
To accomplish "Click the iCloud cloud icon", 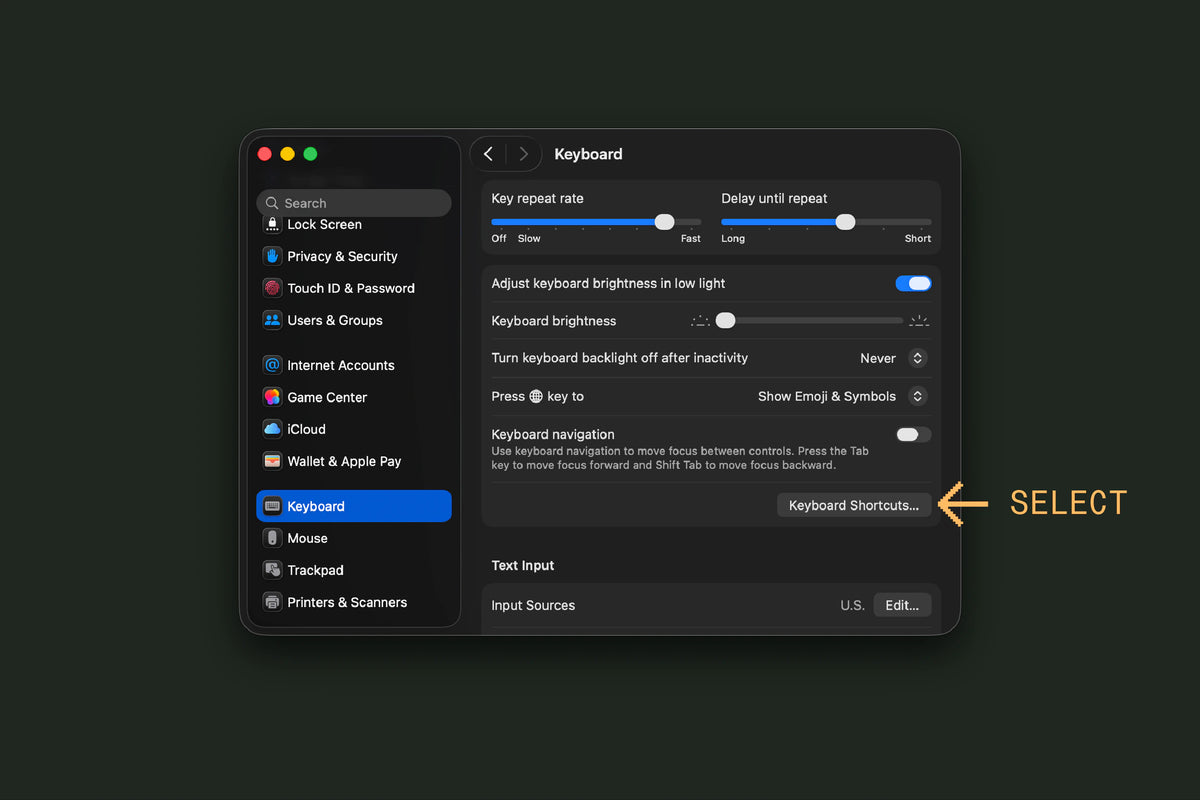I will coord(272,429).
